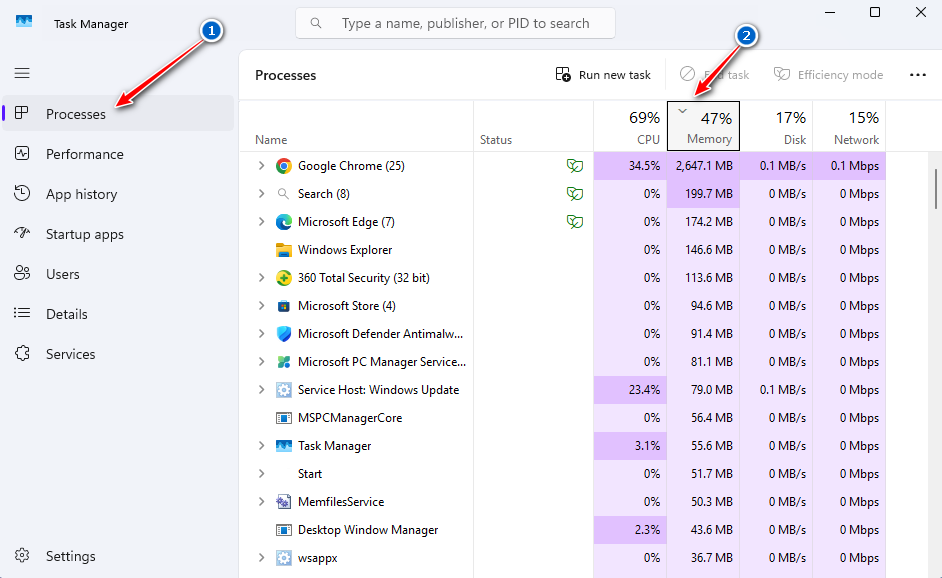Select the Windows Explorer process name
Viewport: 942px width, 578px height.
[345, 250]
